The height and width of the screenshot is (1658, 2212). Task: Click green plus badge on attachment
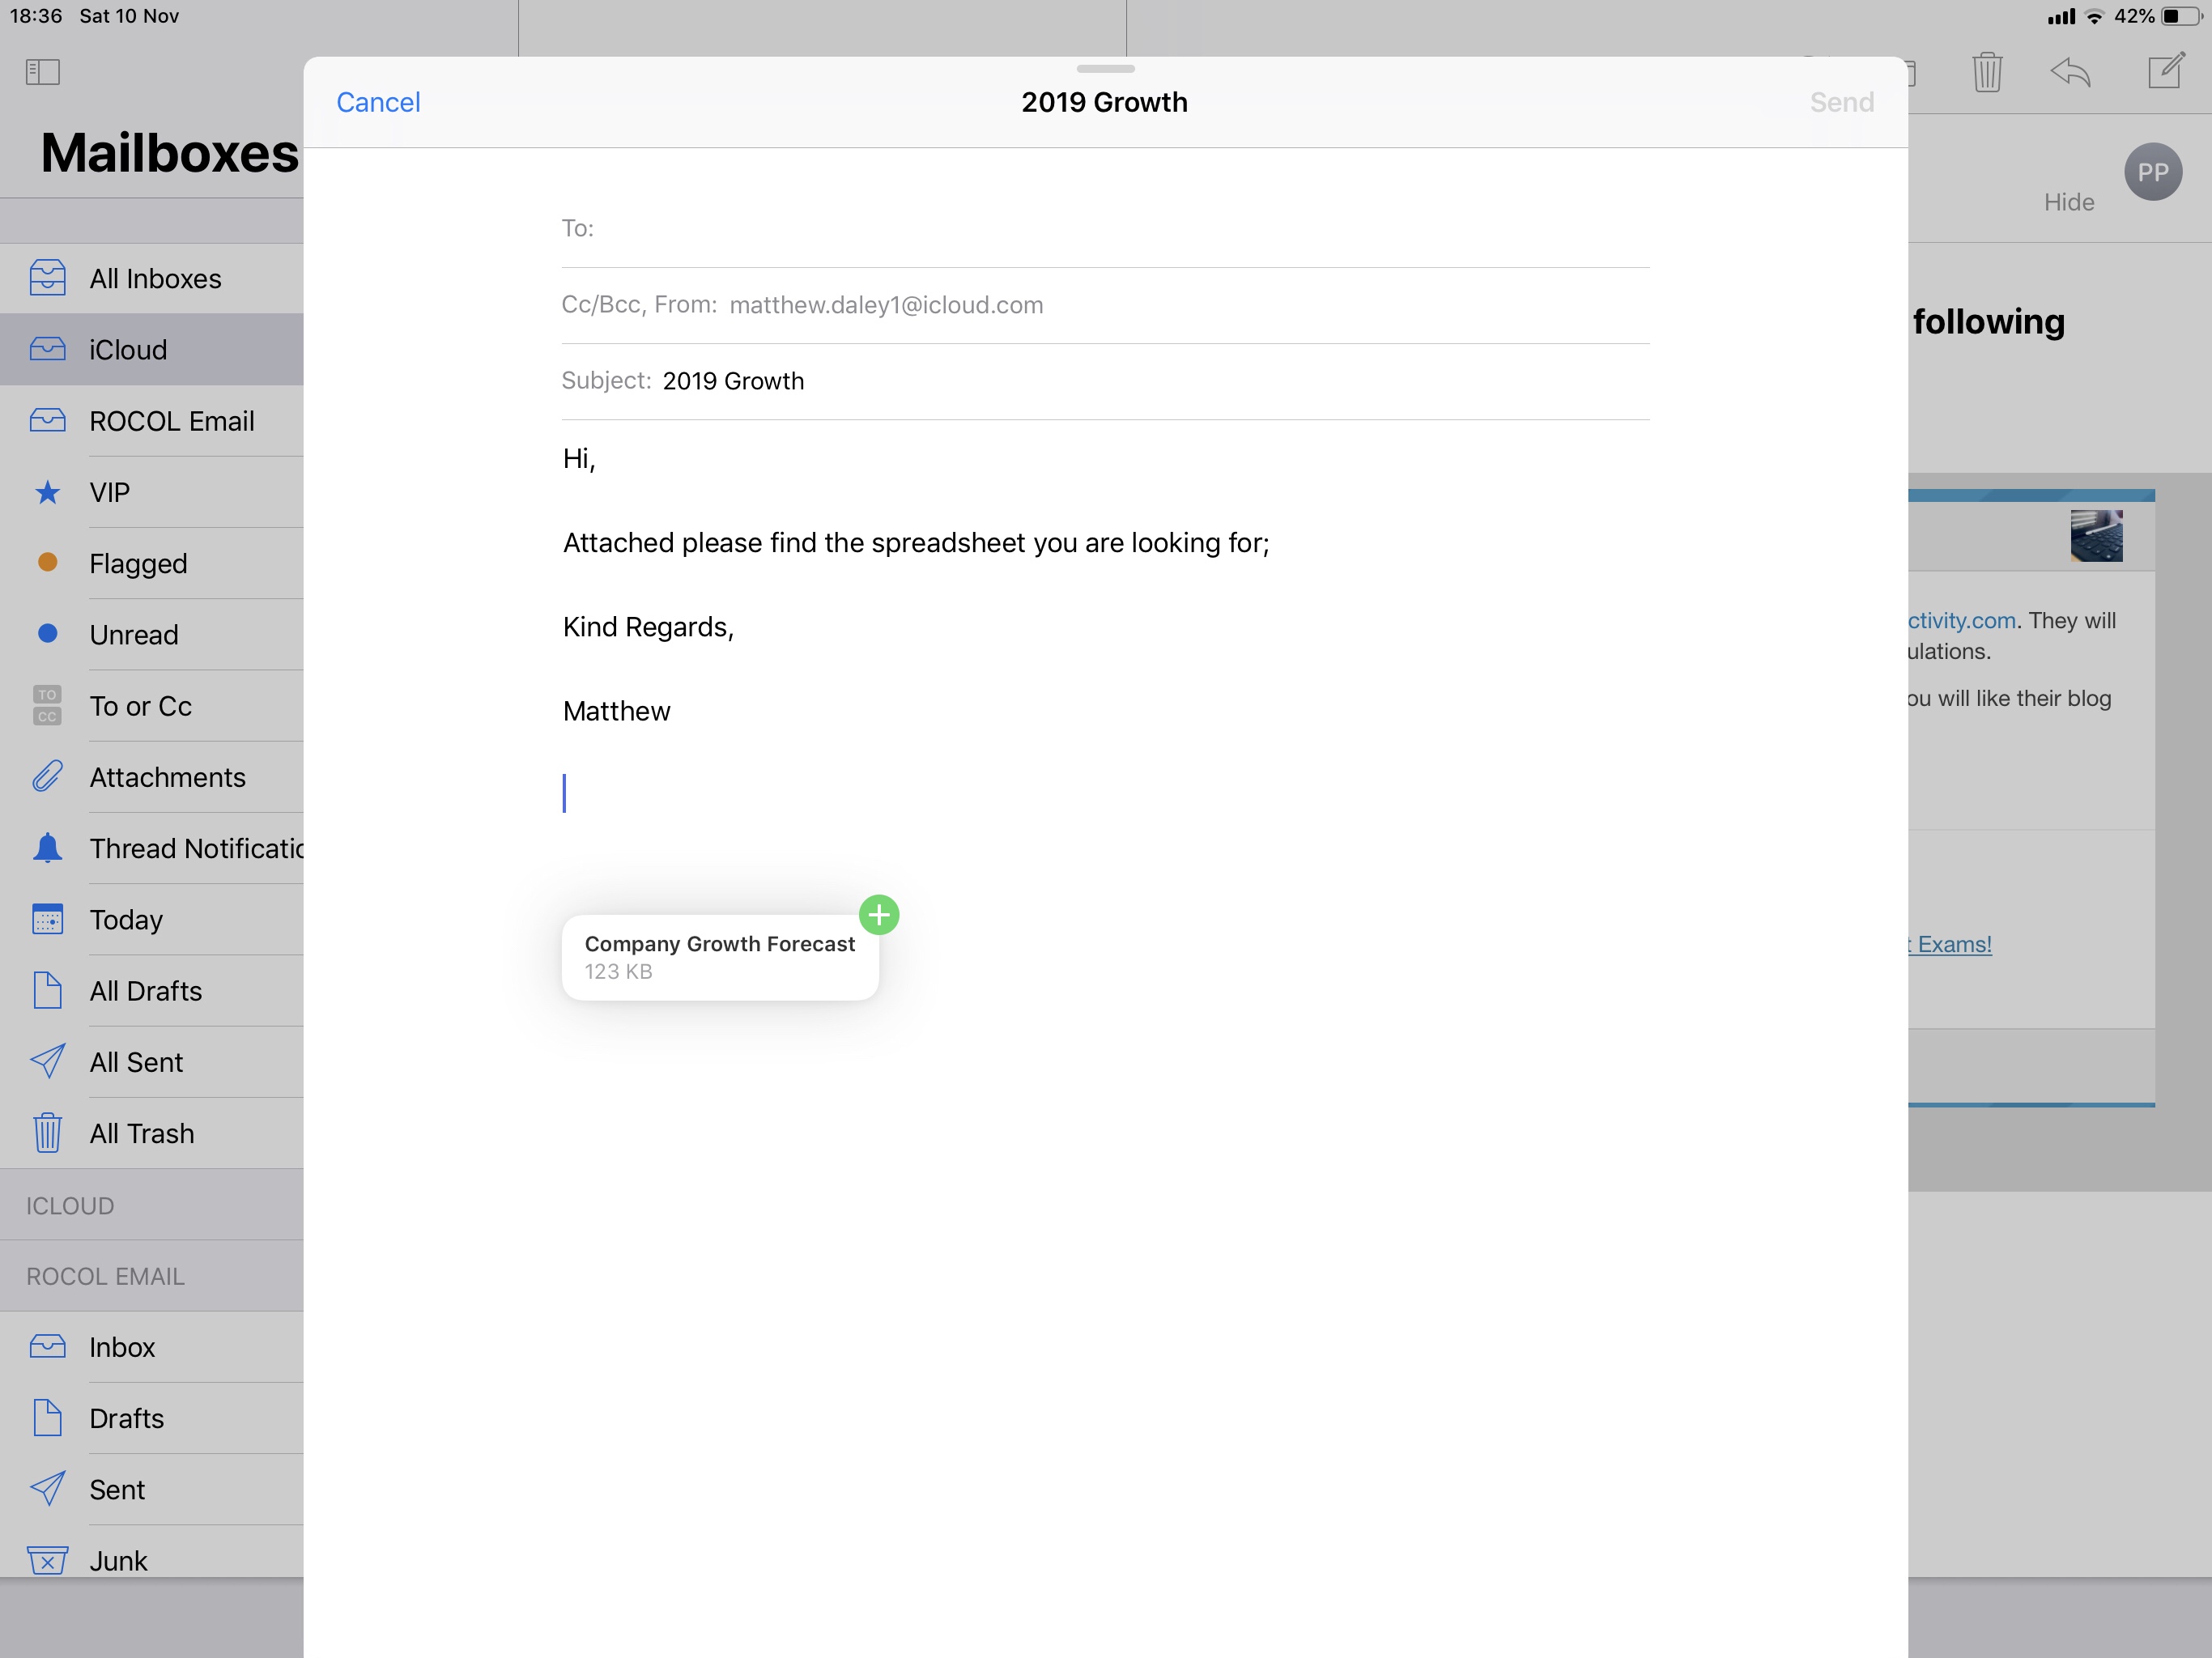click(x=879, y=914)
